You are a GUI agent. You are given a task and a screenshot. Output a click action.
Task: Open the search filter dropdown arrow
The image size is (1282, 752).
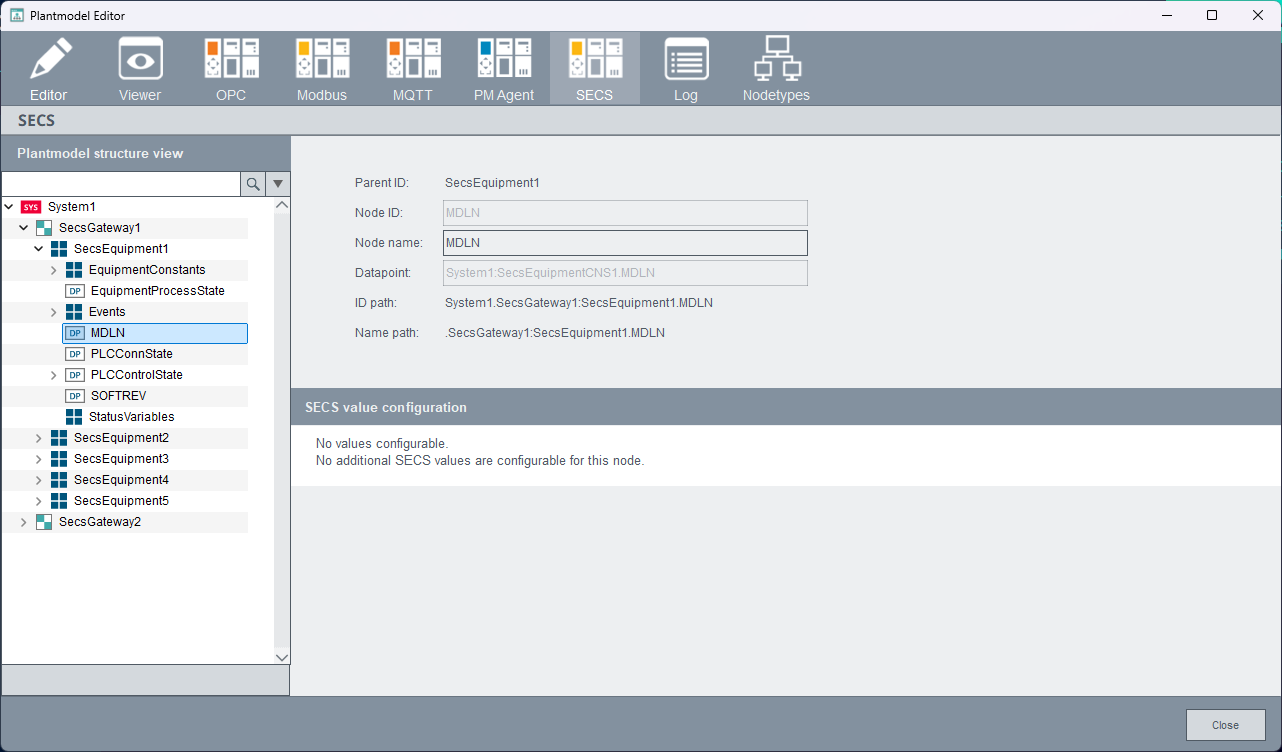click(x=278, y=184)
